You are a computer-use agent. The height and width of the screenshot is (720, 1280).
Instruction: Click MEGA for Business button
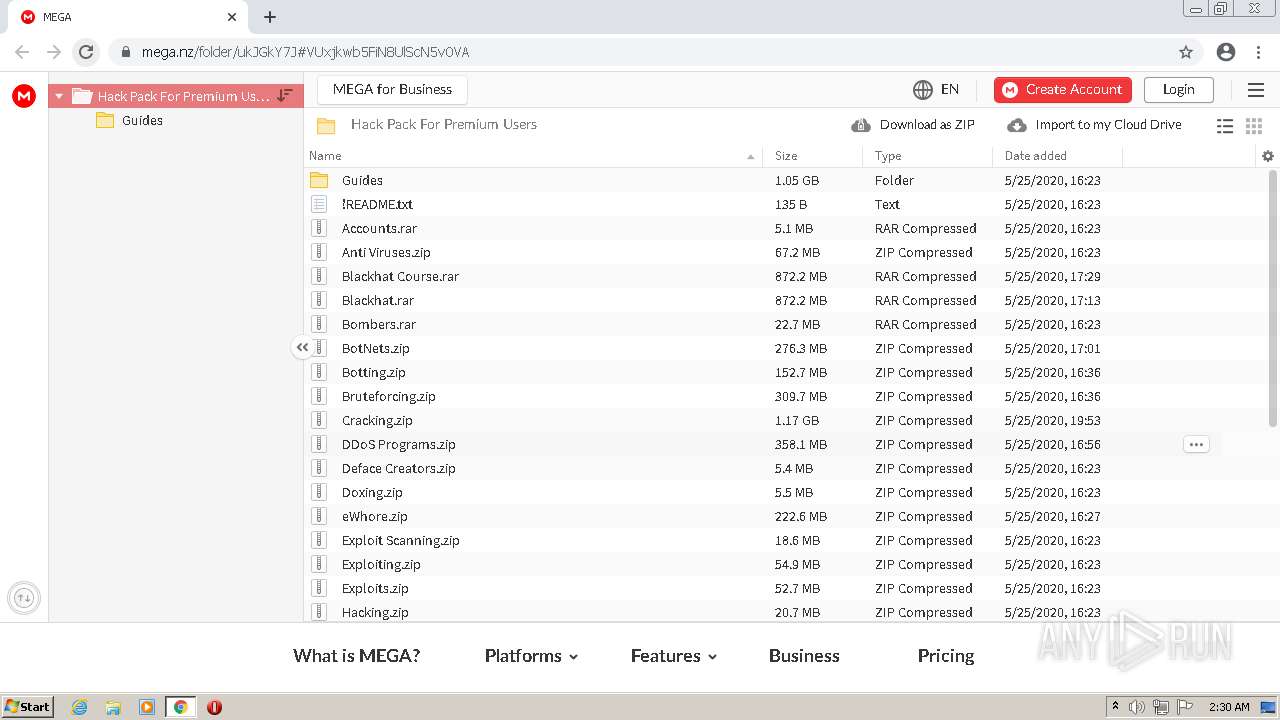tap(392, 89)
